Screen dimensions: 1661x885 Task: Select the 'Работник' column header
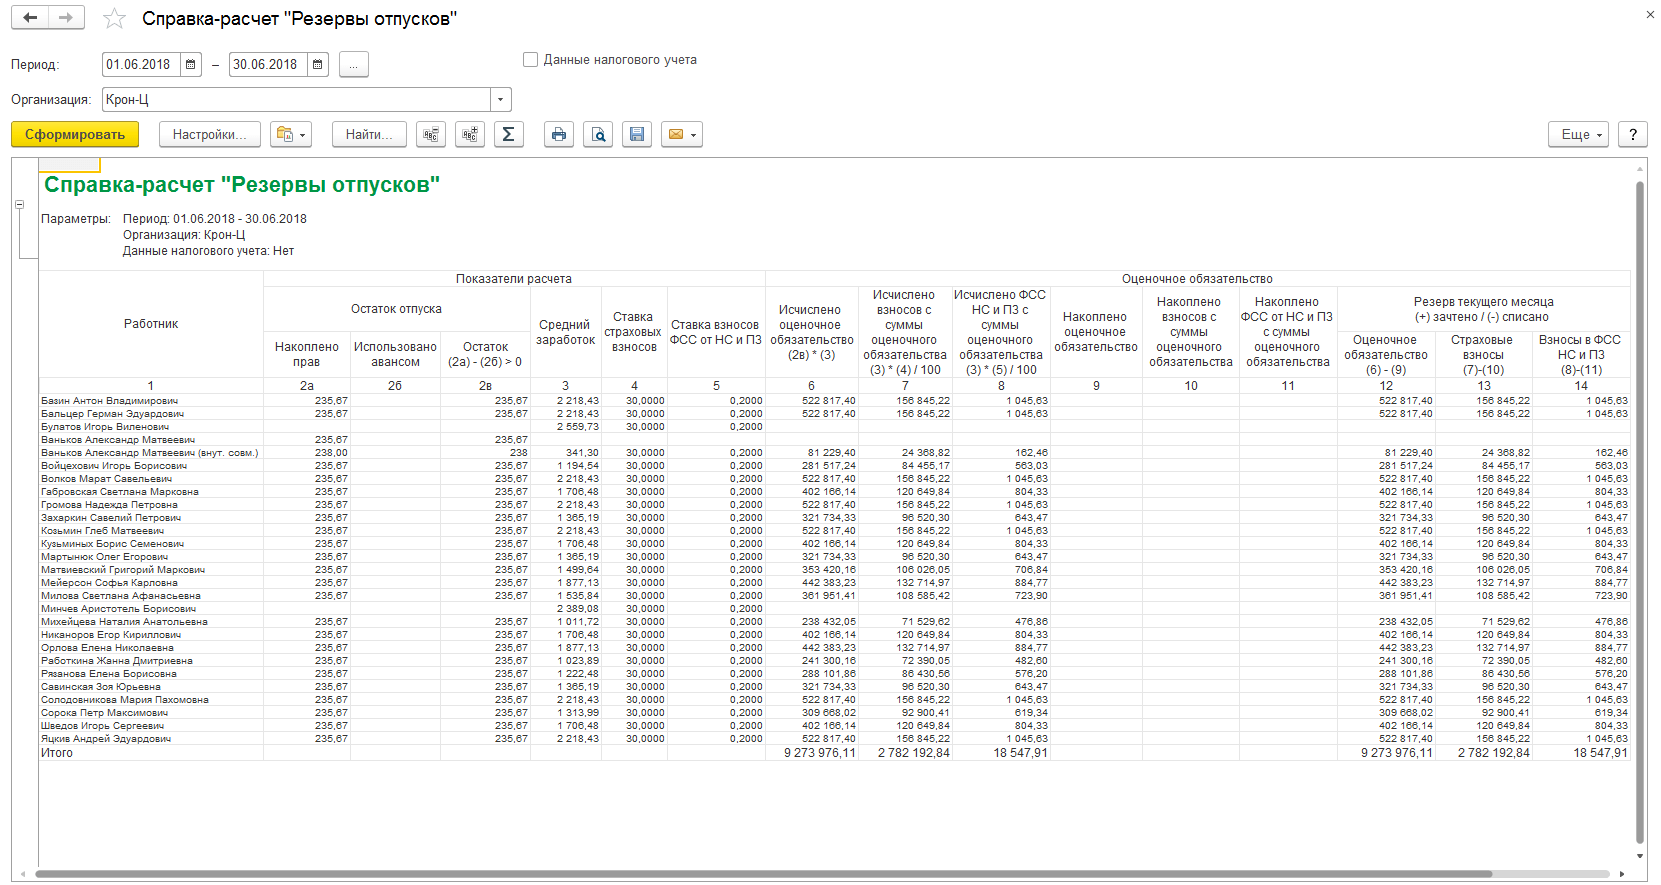click(x=151, y=324)
